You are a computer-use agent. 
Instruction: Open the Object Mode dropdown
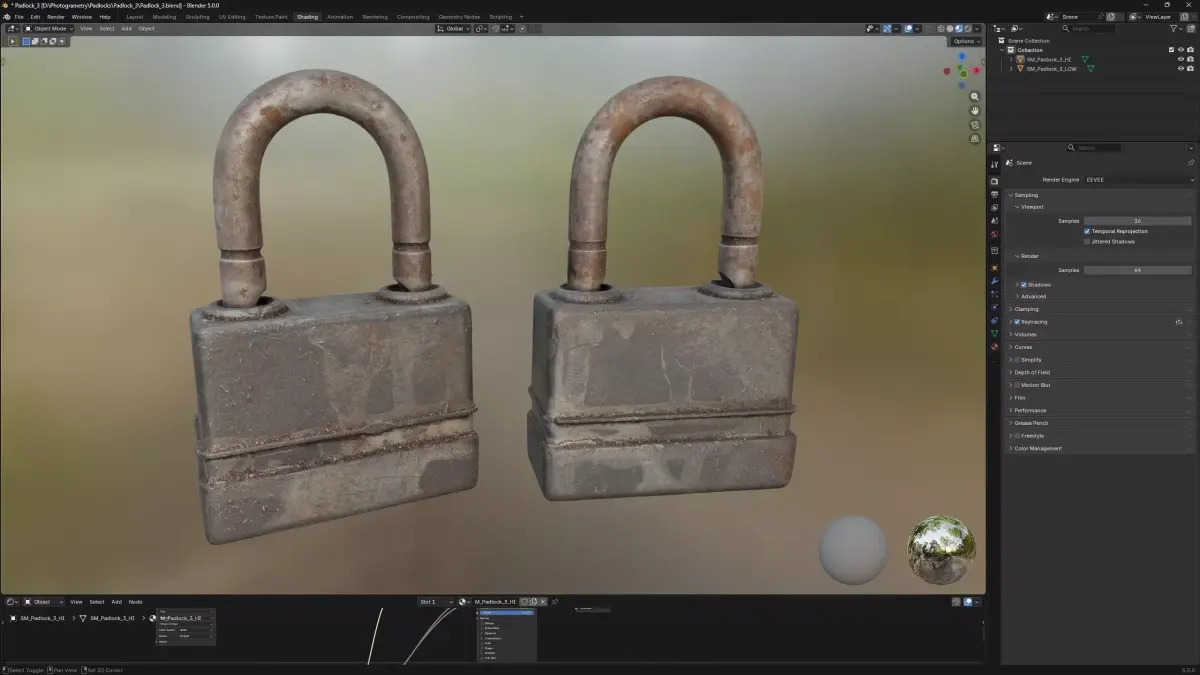(x=49, y=29)
